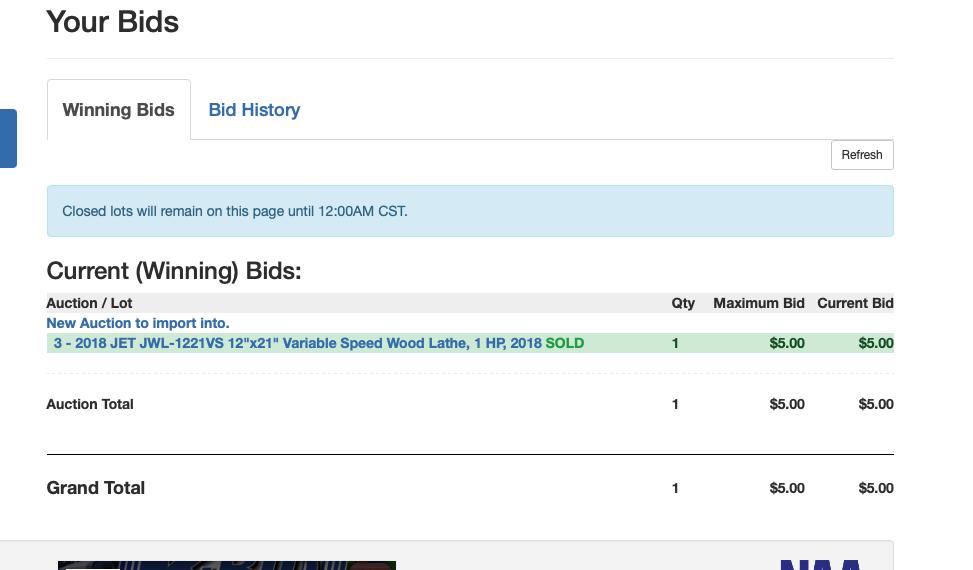
Task: Click the Auction Total row label
Action: click(90, 404)
